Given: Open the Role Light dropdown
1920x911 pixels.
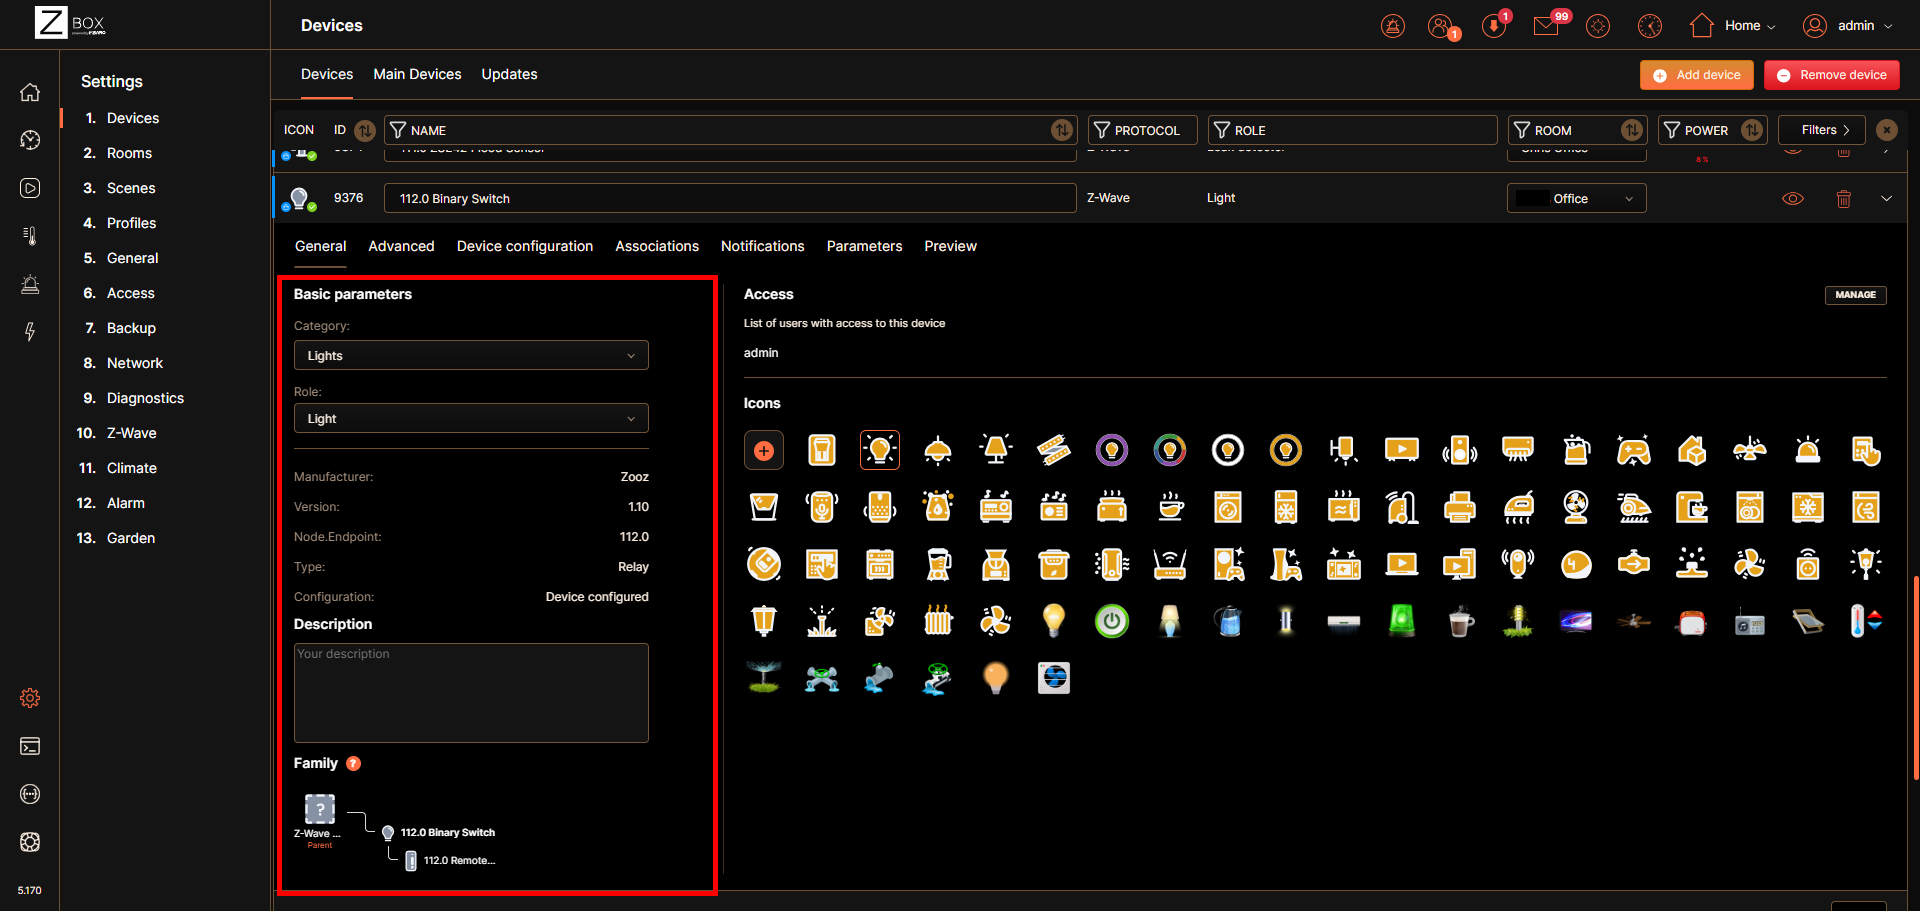Looking at the screenshot, I should [x=471, y=419].
